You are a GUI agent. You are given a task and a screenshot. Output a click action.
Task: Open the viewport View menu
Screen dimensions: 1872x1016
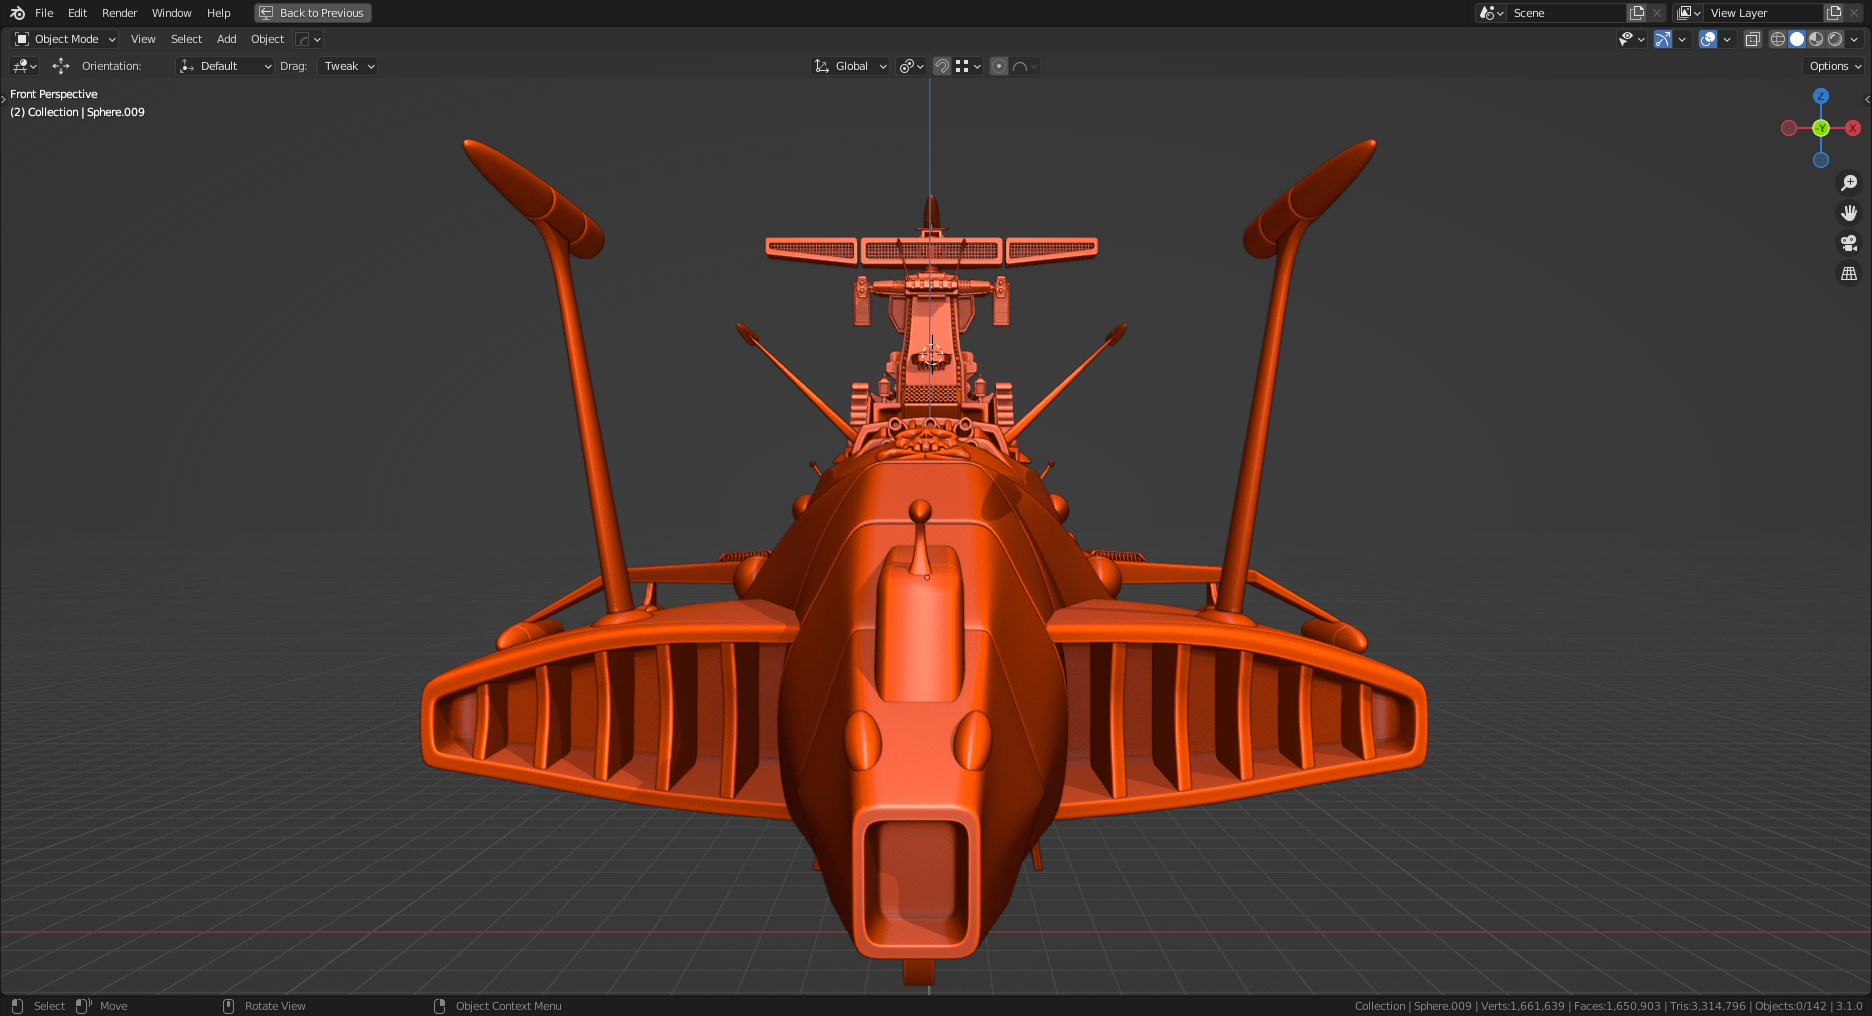pyautogui.click(x=143, y=39)
